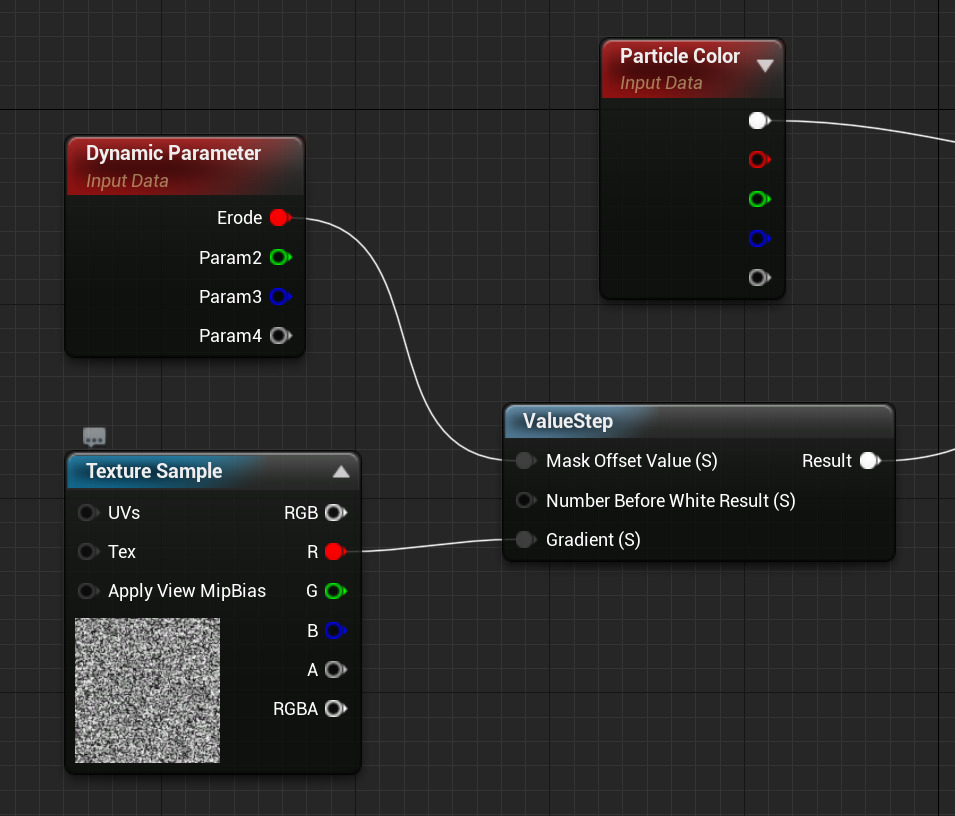The height and width of the screenshot is (816, 955).
Task: Click the white RGB output pin on Particle Color
Action: click(758, 121)
